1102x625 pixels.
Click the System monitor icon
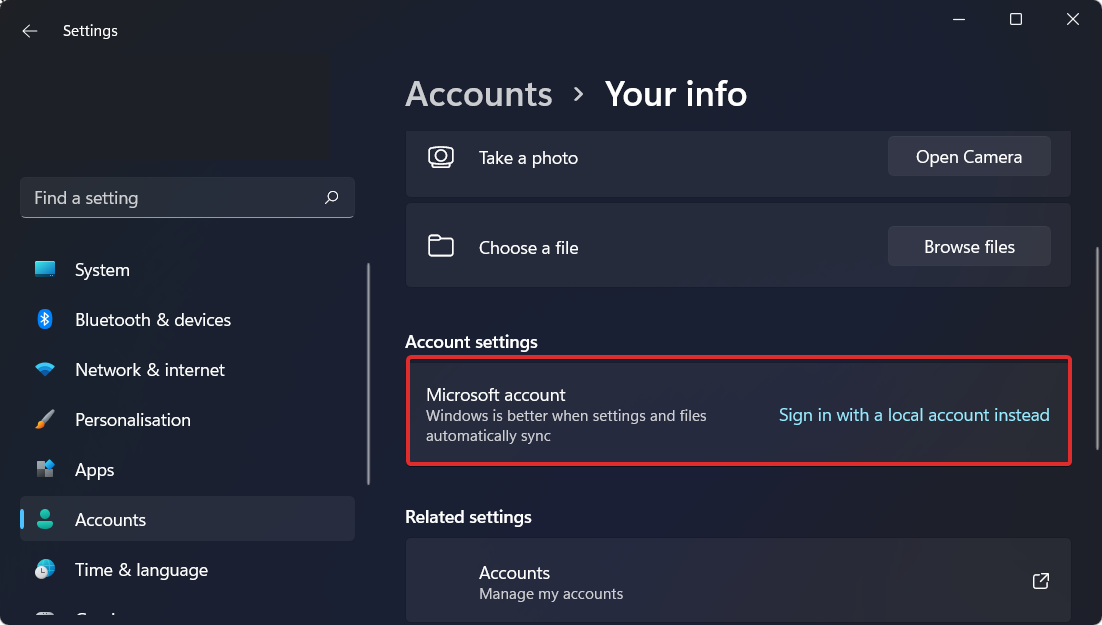pyautogui.click(x=45, y=269)
